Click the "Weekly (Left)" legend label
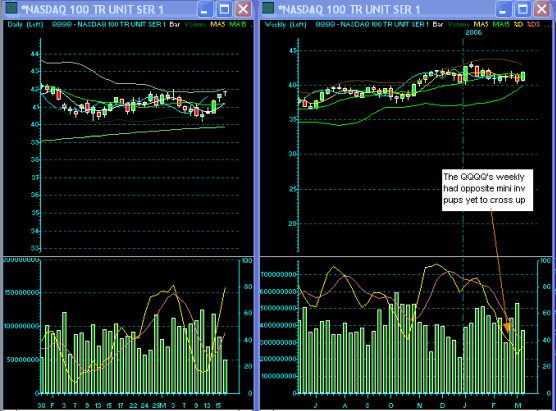 click(x=285, y=24)
